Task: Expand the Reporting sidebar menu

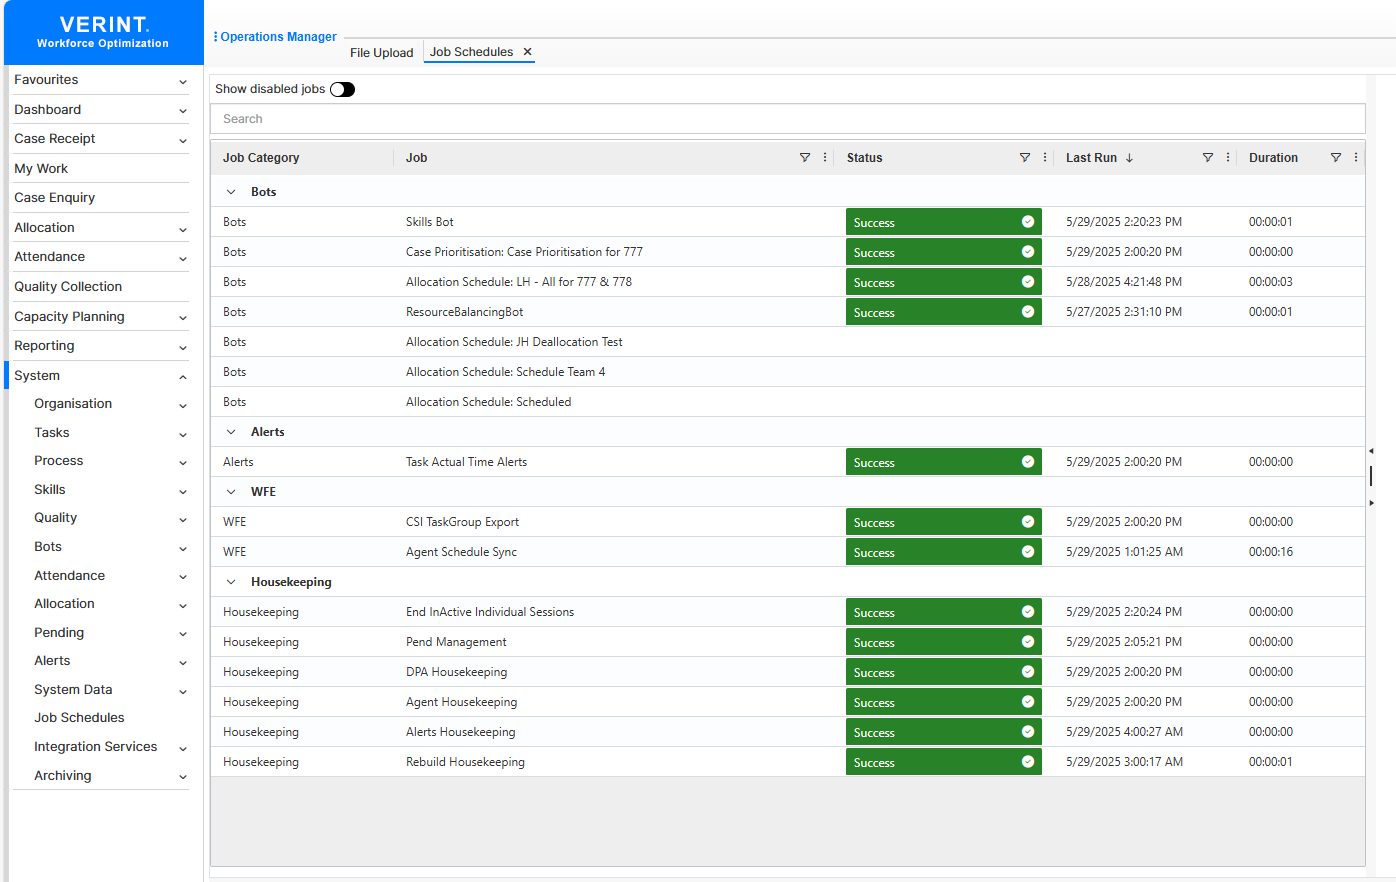Action: 182,347
